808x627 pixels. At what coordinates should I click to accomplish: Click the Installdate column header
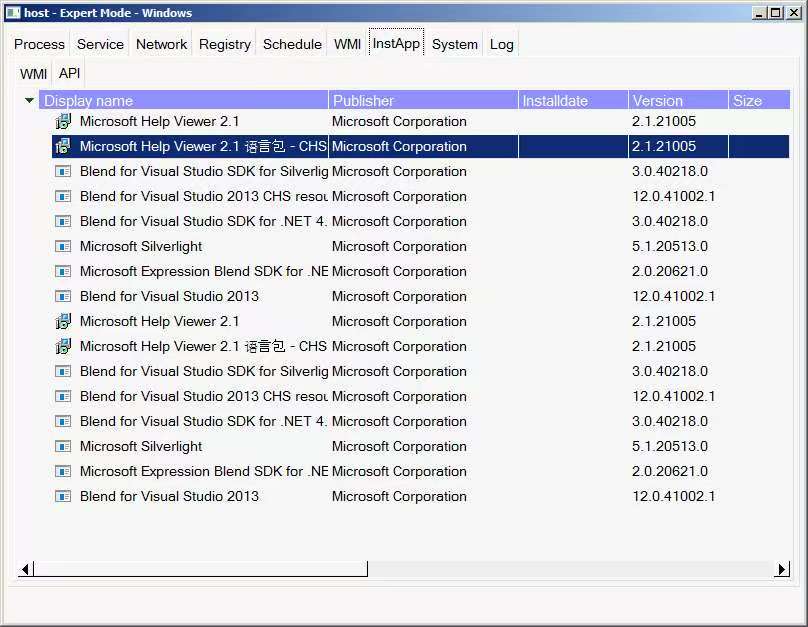coord(573,101)
